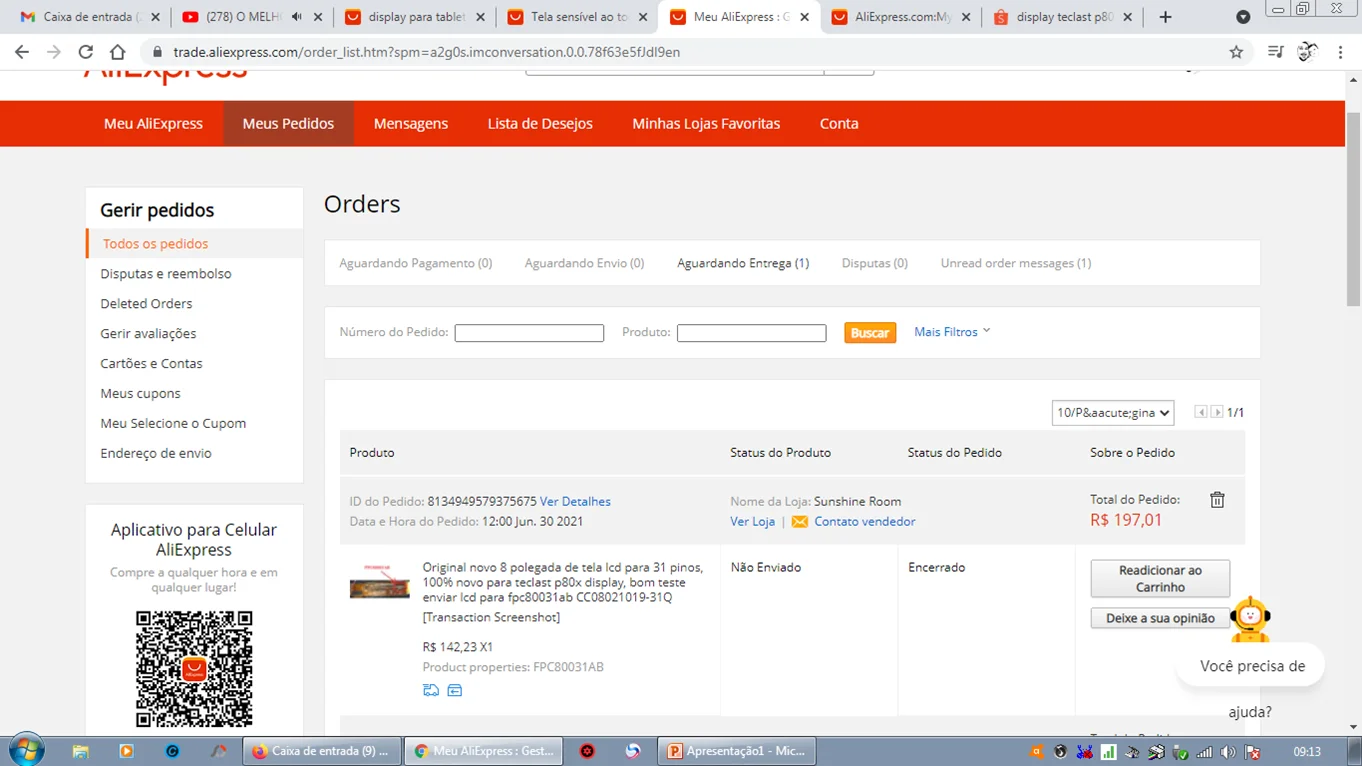
Task: Filter by Aguardando Entrega (1)
Action: pyautogui.click(x=743, y=263)
